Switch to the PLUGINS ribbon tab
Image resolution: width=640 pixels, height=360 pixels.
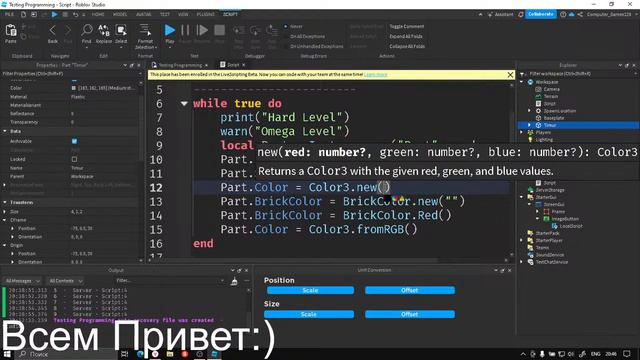(206, 14)
